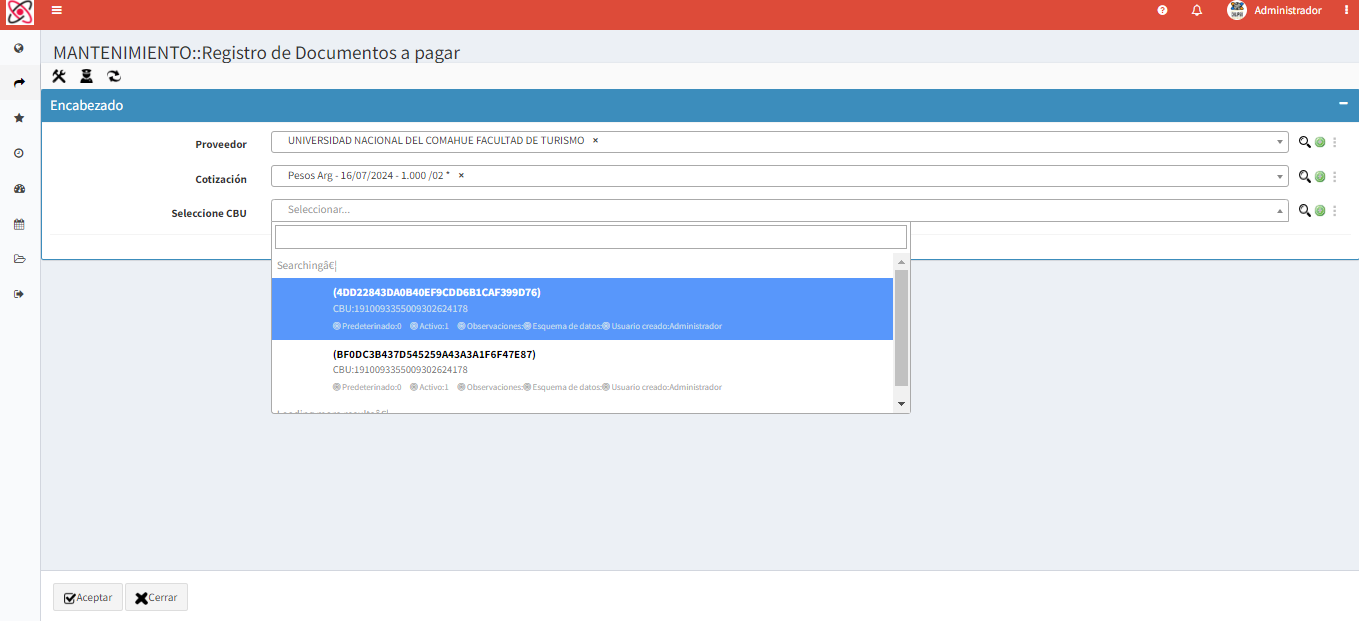The height and width of the screenshot is (621, 1359).
Task: Click the tools wrench icon below the title
Action: point(59,76)
